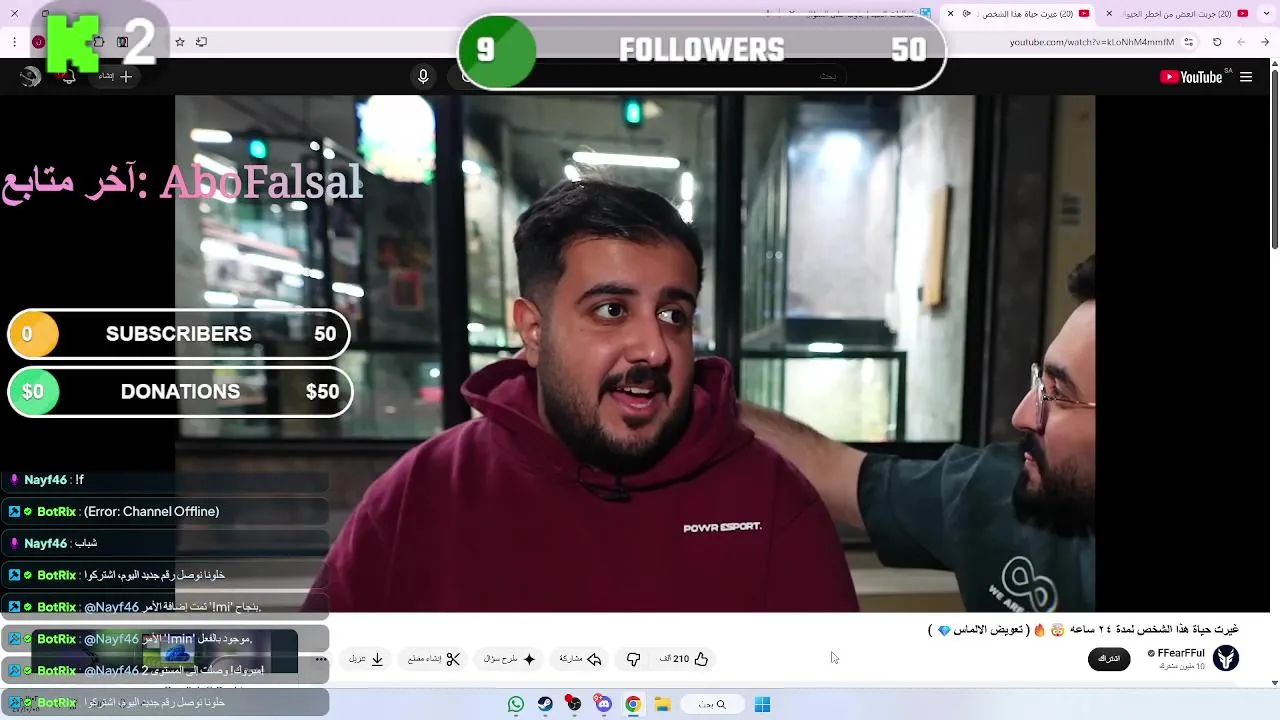Image resolution: width=1280 pixels, height=720 pixels.
Task: Click the Create (إنشاء) plus button
Action: tap(115, 76)
